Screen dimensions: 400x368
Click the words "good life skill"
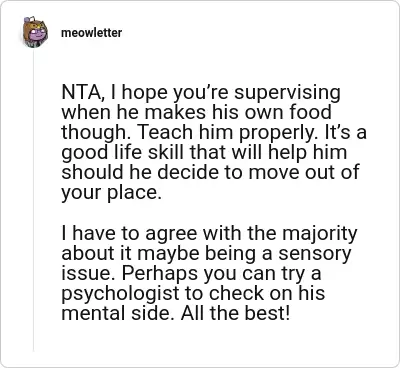click(x=124, y=153)
